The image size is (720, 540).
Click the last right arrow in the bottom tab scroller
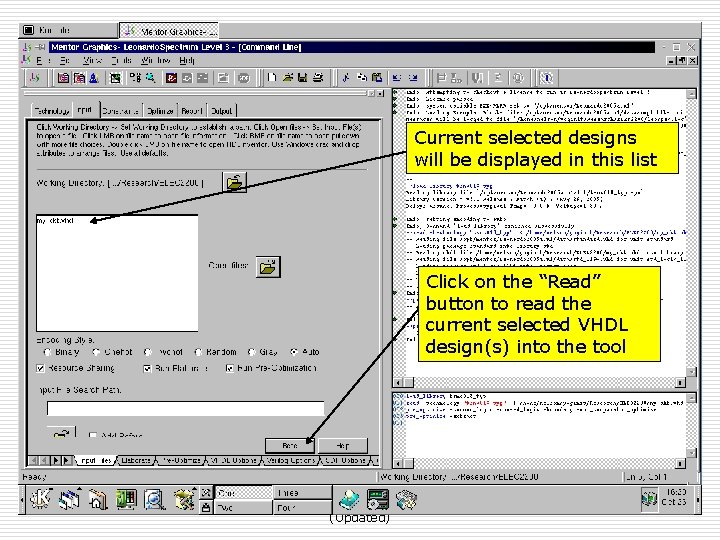point(66,460)
